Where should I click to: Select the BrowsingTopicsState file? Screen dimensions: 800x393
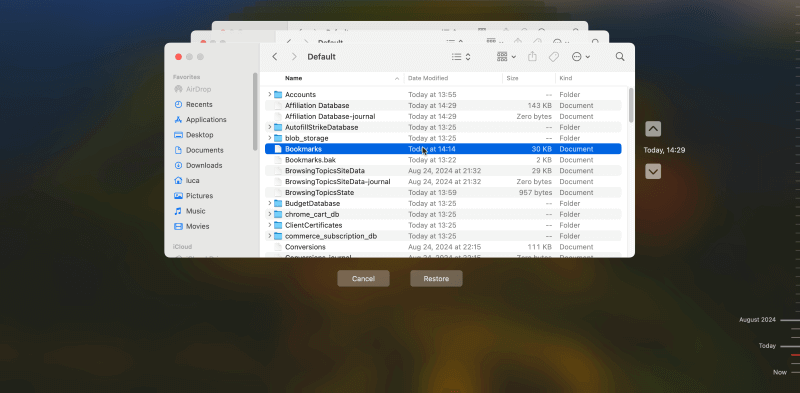[x=443, y=193]
